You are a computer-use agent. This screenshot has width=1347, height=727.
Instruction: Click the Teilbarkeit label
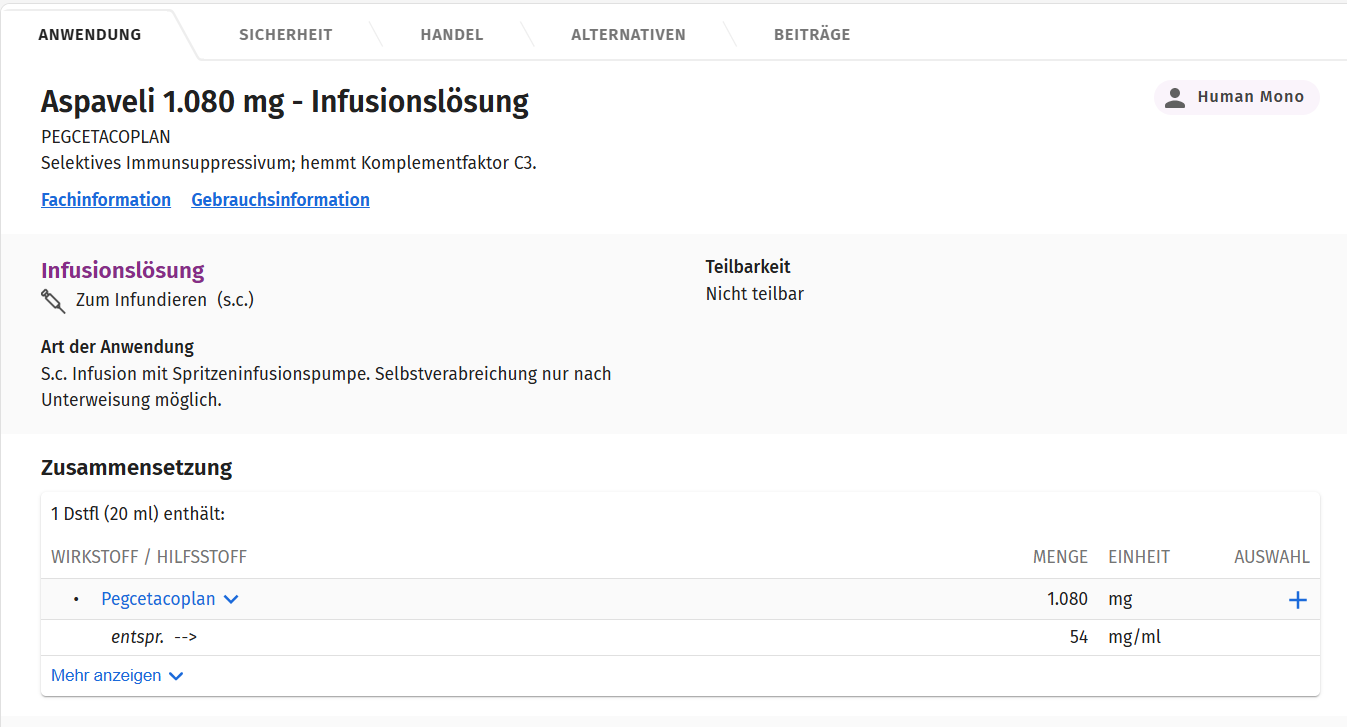[x=748, y=267]
